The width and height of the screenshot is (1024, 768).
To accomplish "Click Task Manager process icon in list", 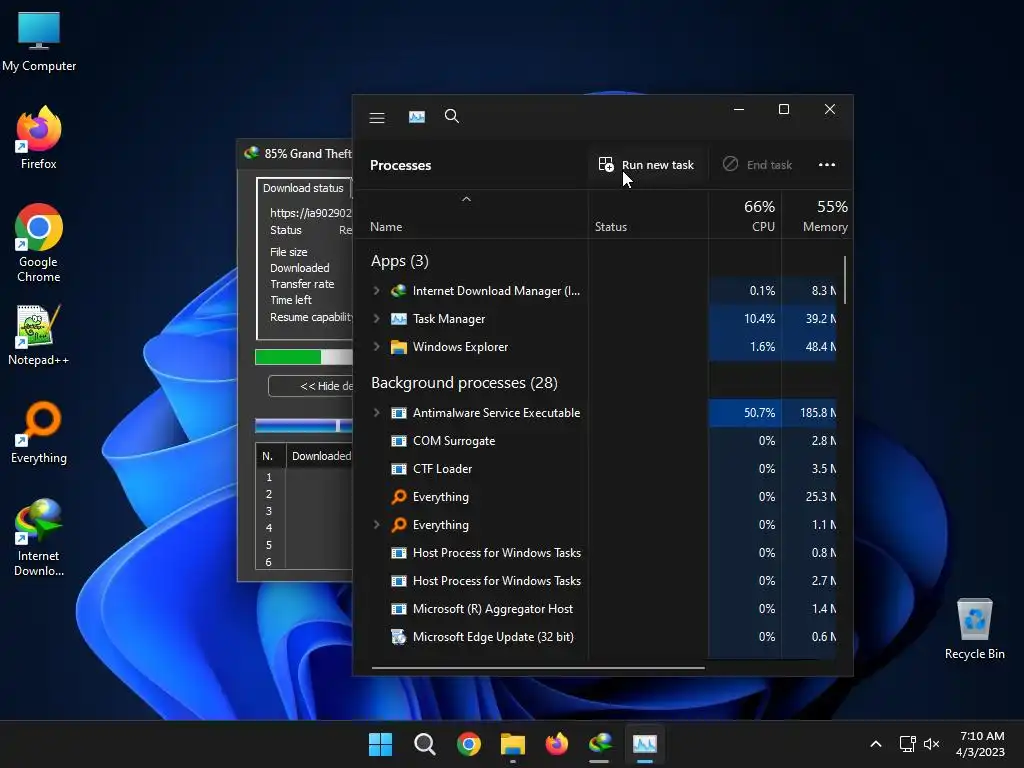I will pyautogui.click(x=398, y=319).
